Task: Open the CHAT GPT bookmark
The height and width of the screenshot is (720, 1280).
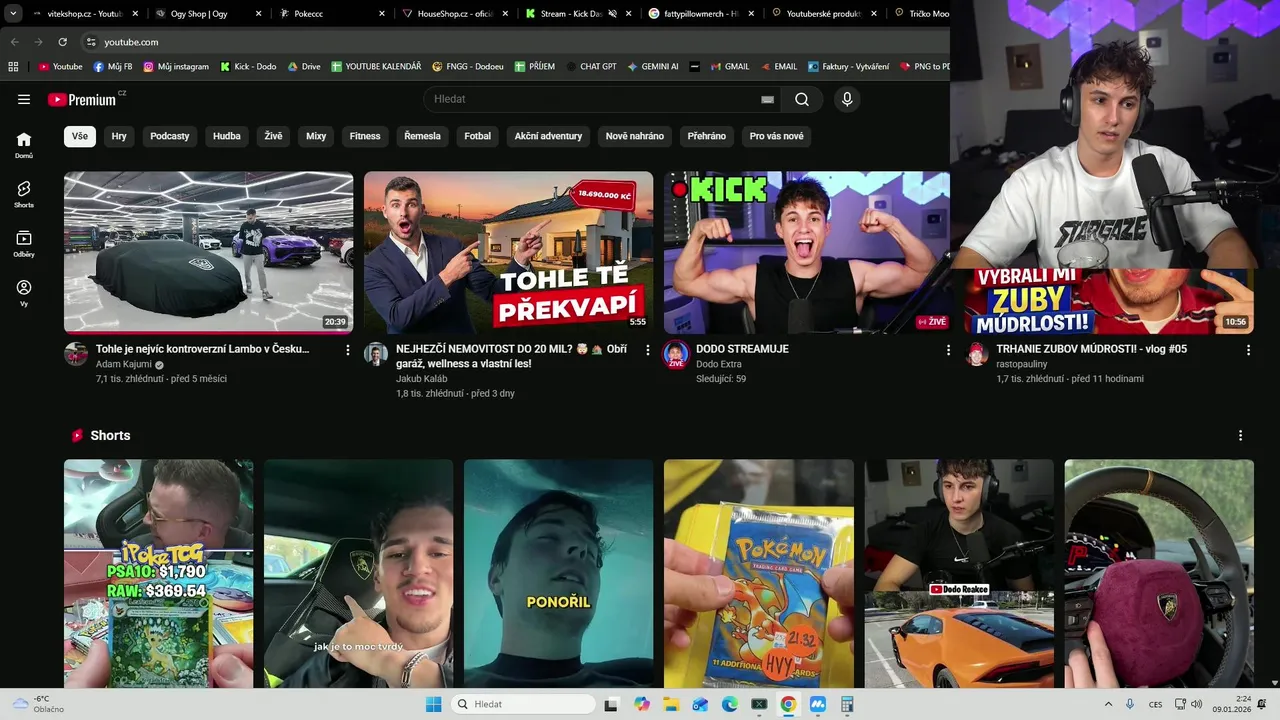Action: coord(591,67)
